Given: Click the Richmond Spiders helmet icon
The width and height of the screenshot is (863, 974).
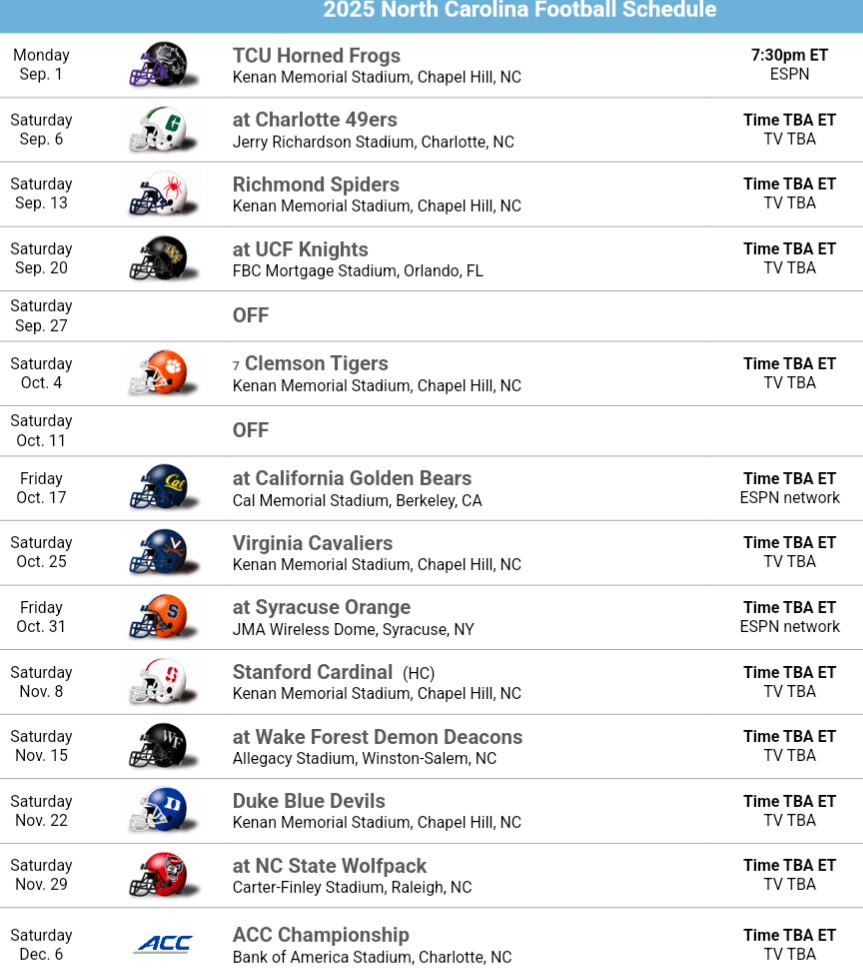Looking at the screenshot, I should (158, 194).
